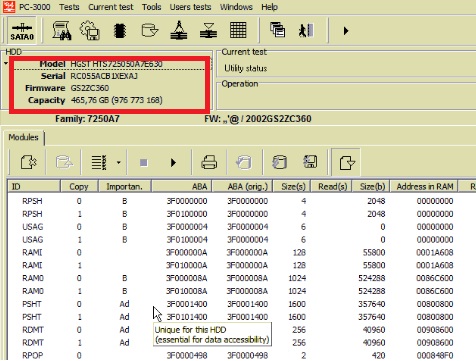Open the PC-3000 menu

(x=35, y=7)
